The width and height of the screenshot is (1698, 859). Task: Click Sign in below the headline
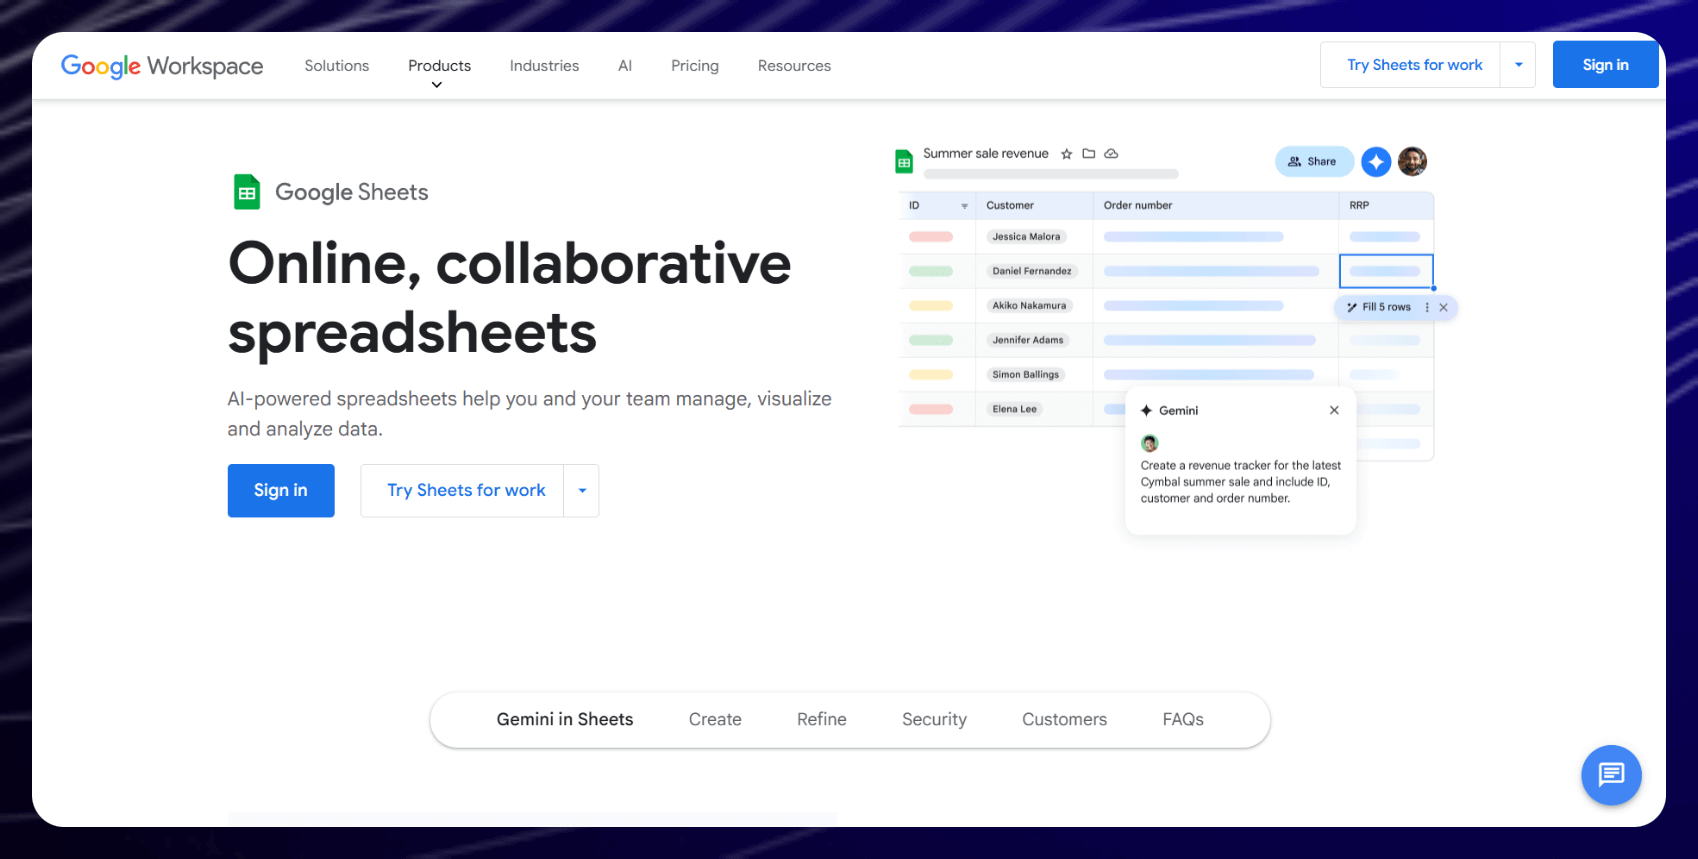(281, 490)
